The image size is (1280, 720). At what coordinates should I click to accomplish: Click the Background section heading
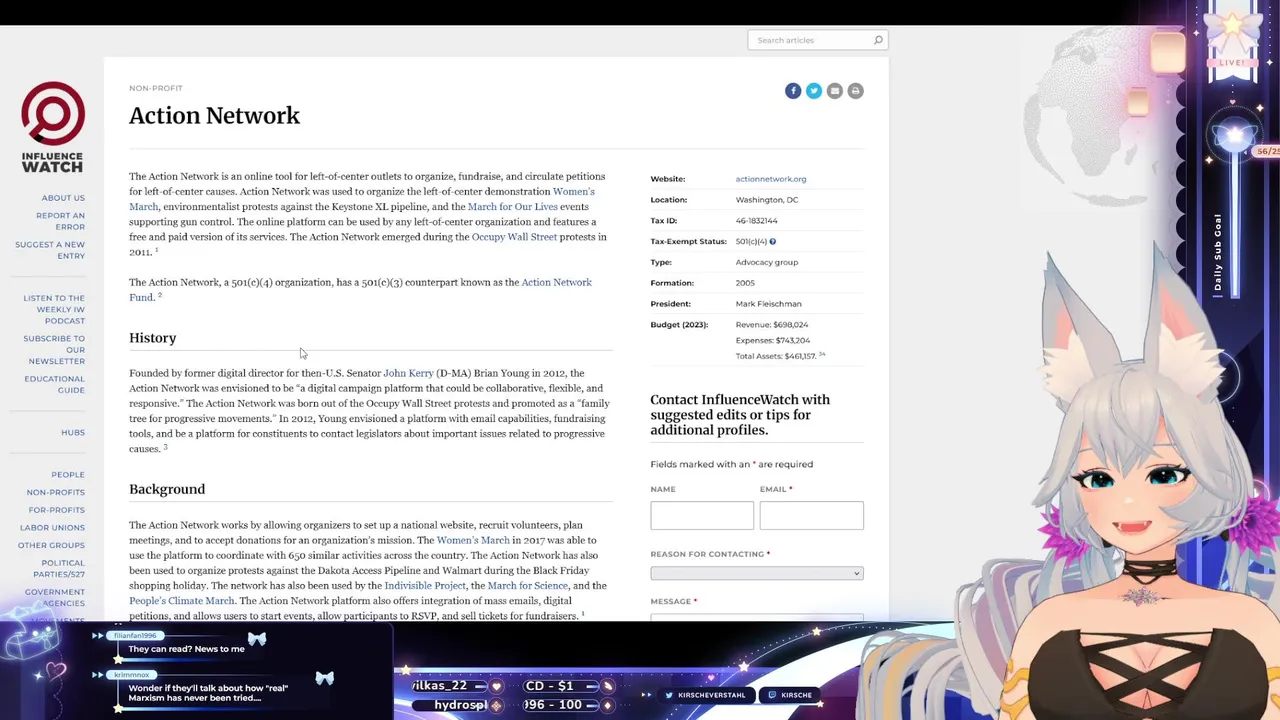(167, 489)
